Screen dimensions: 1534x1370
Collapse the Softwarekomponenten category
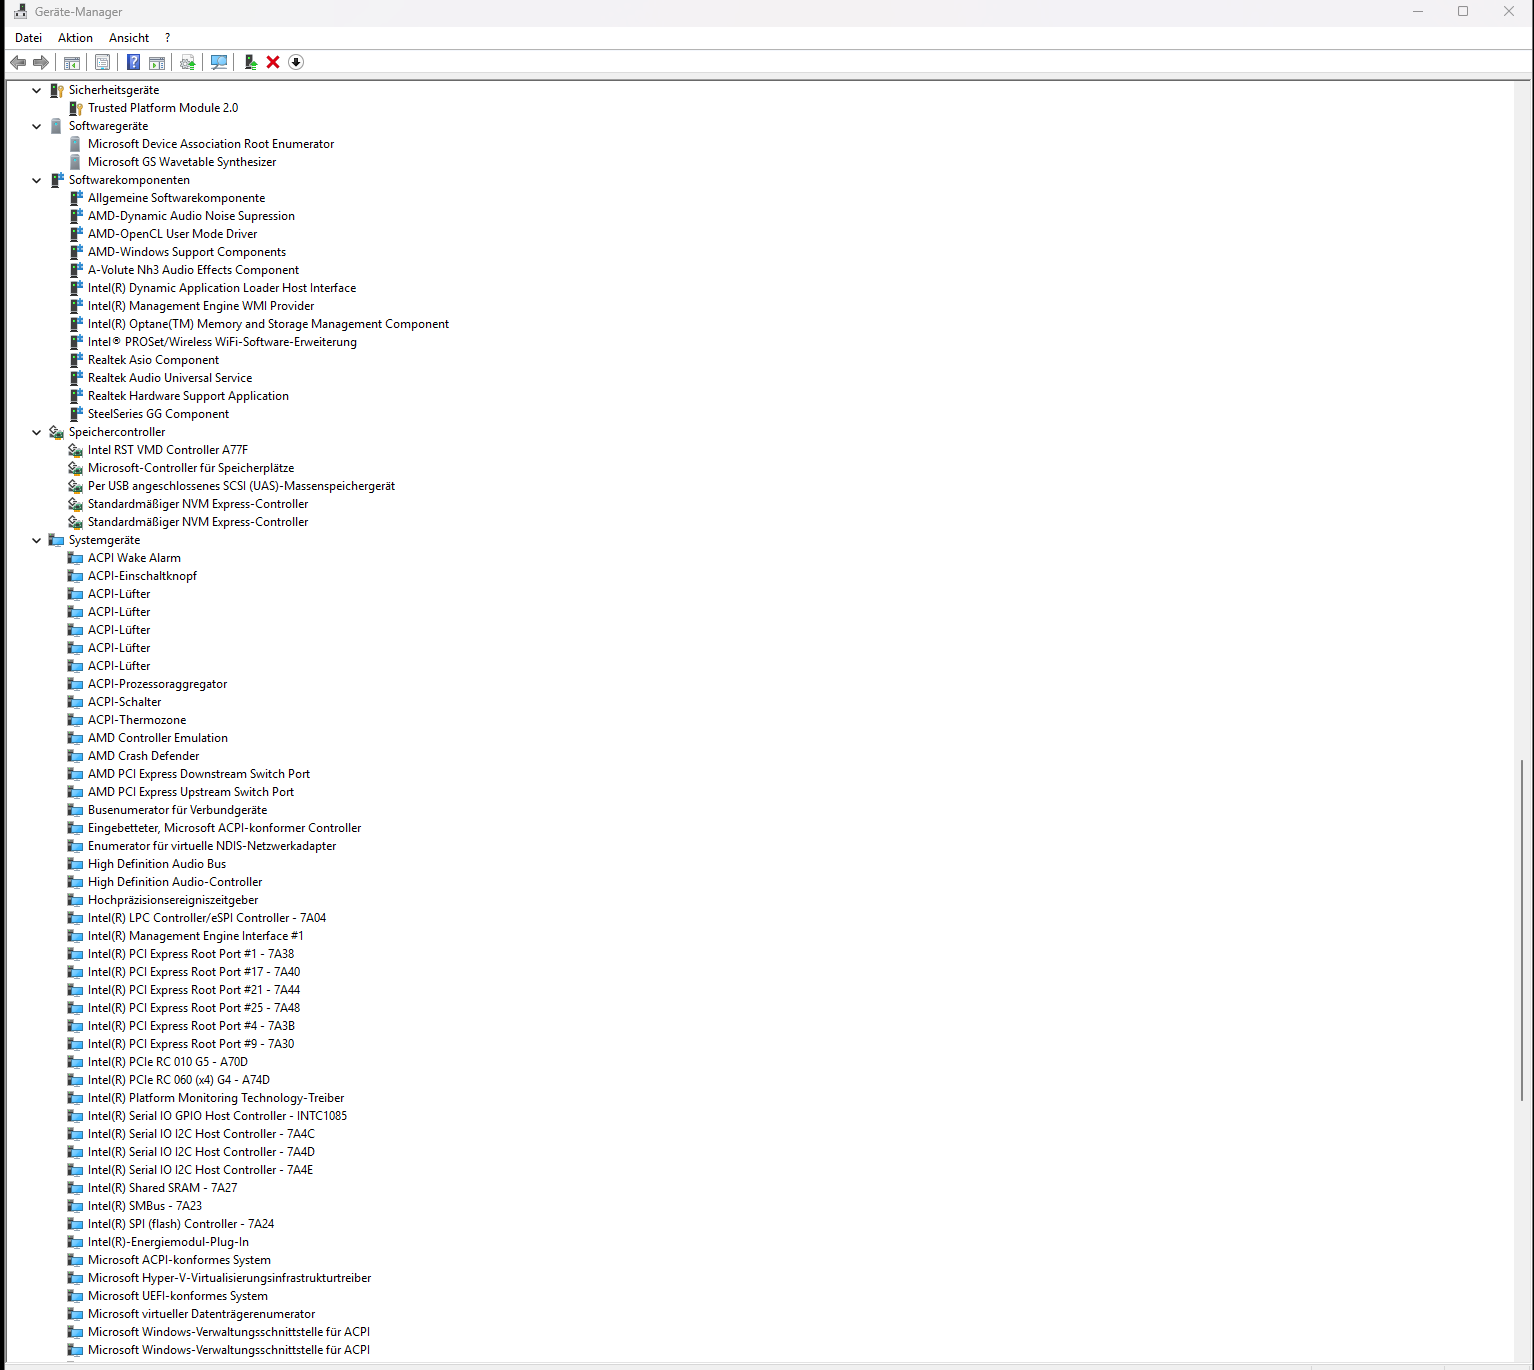37,180
